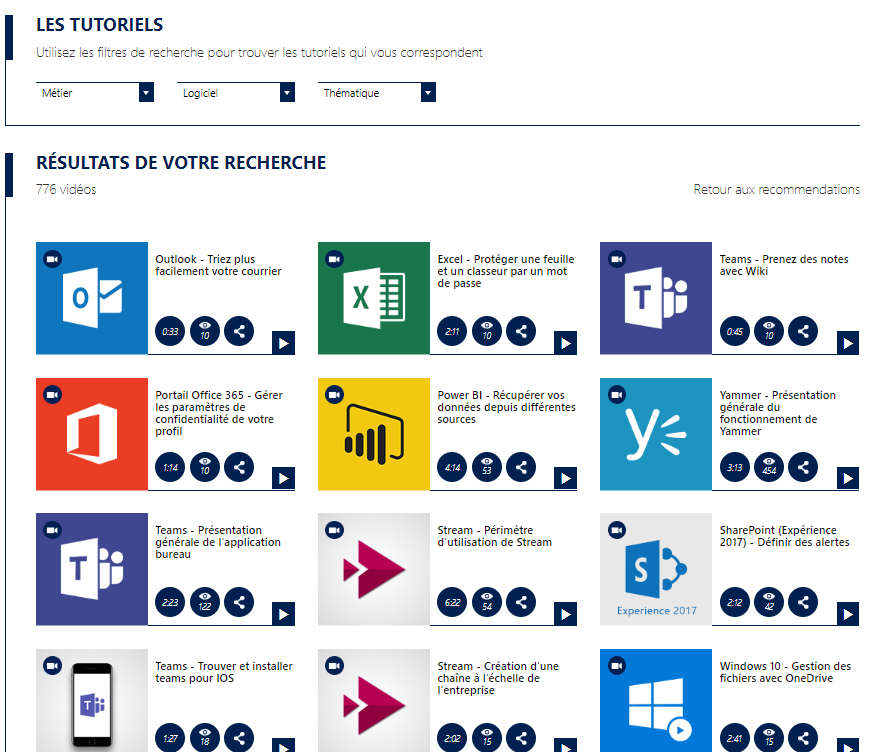Viewport: 888px width, 752px height.
Task: Share the Outlook Triez plus facilement tutorial
Action: [239, 331]
